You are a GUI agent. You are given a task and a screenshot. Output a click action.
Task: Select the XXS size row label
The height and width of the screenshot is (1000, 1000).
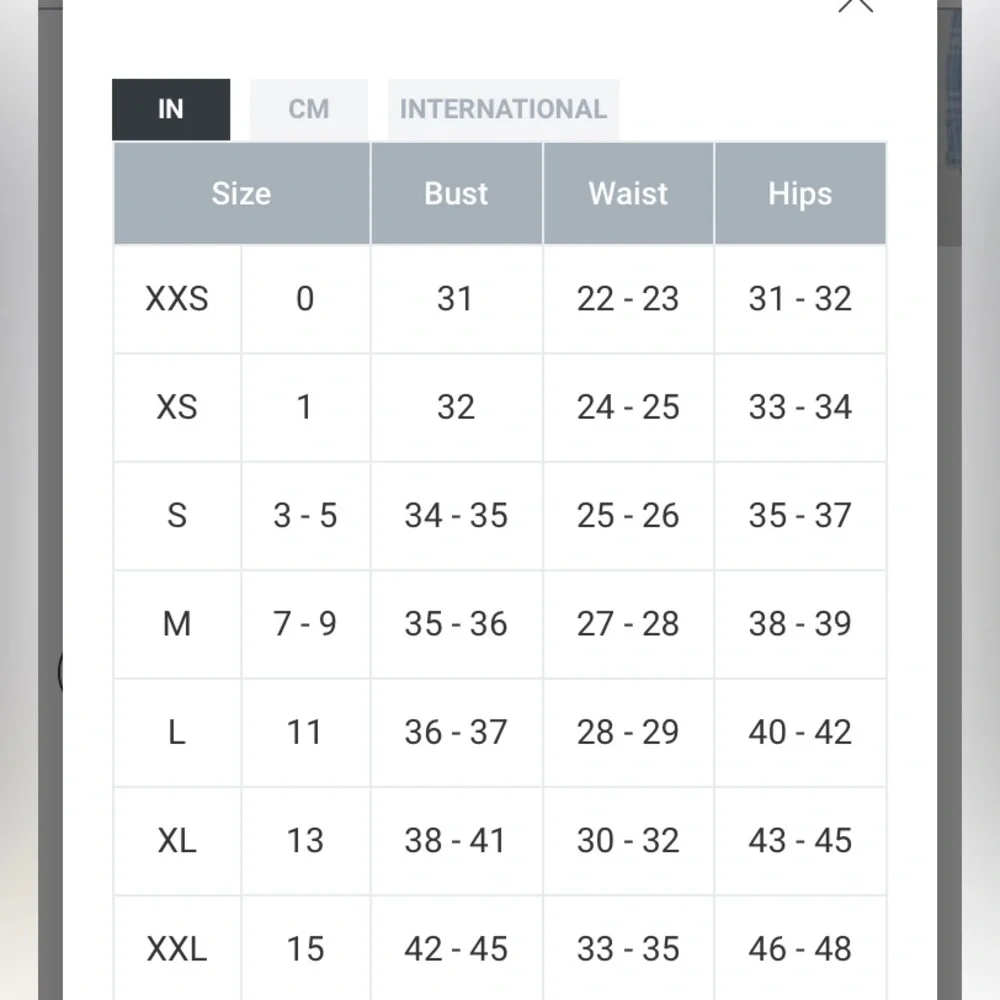click(177, 299)
